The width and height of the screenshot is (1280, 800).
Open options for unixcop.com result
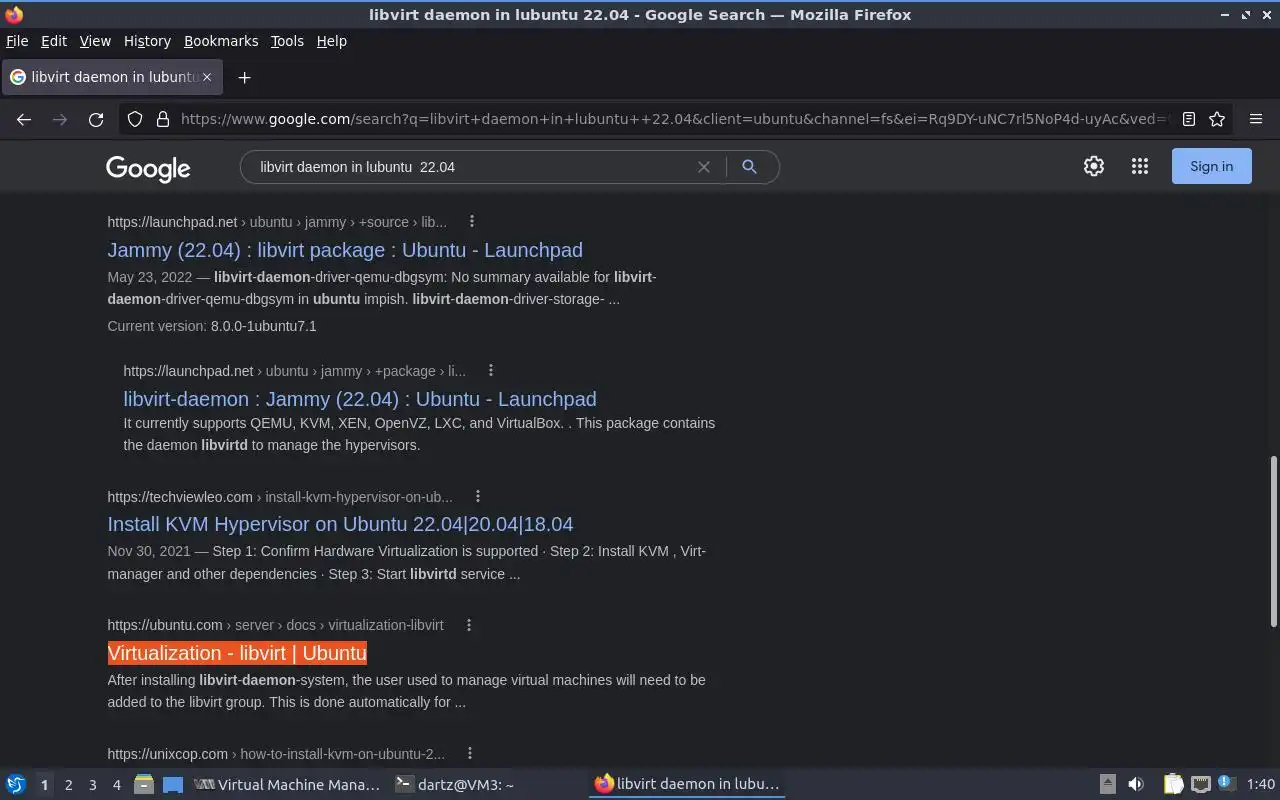470,754
